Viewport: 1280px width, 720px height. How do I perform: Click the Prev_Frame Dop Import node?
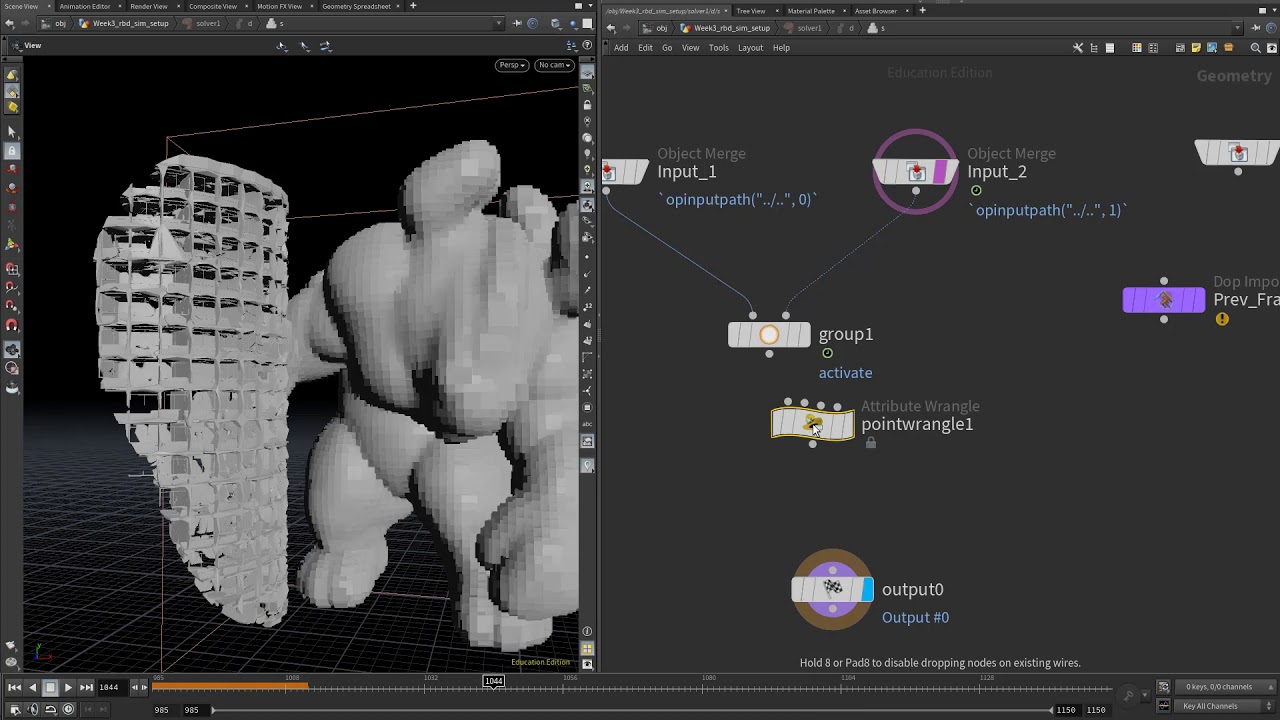point(1164,300)
